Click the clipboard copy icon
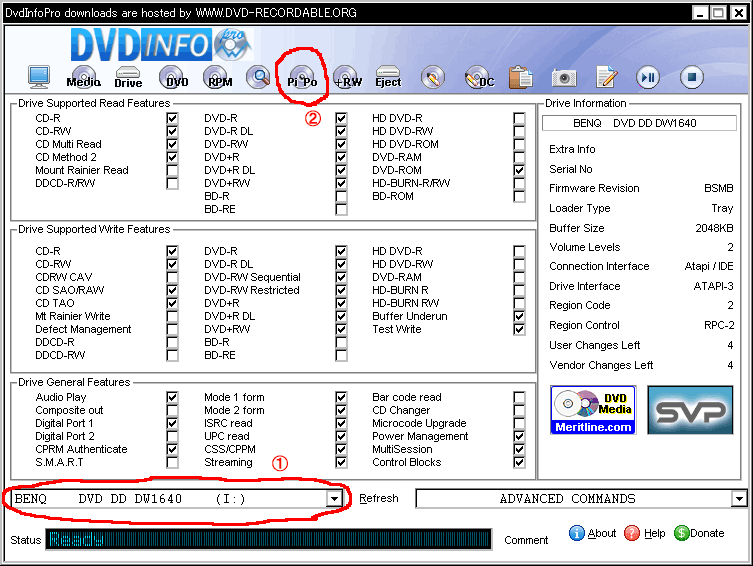Viewport: 753px width, 566px height. coord(521,77)
